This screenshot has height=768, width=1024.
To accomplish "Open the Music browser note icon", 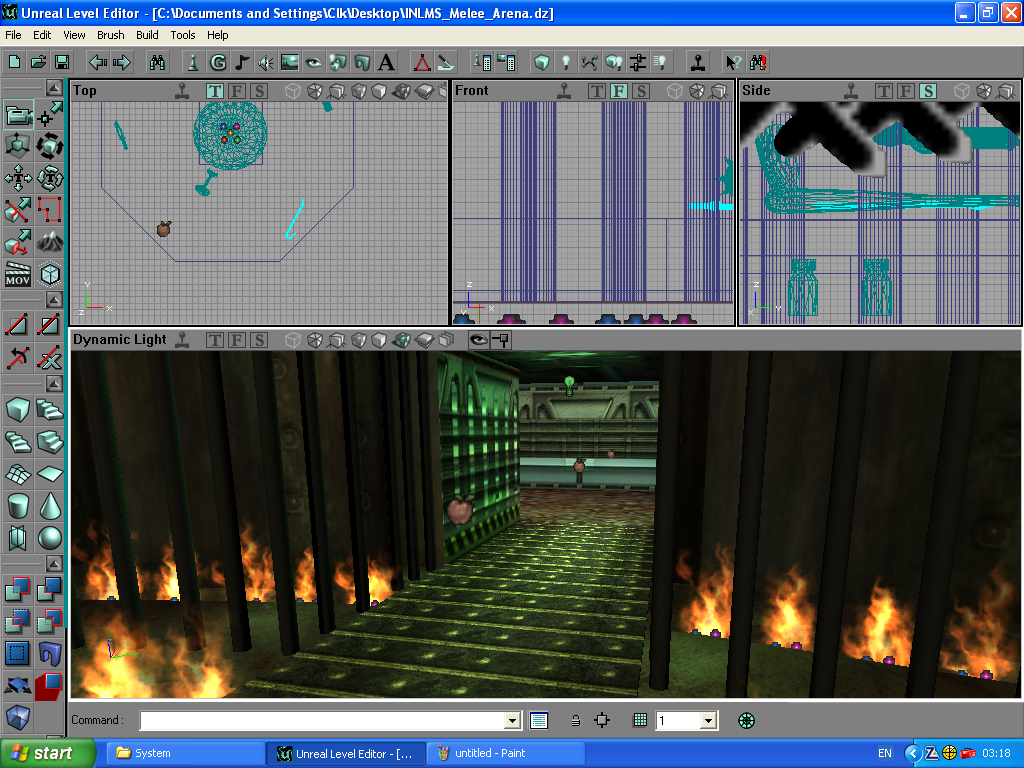I will [x=241, y=62].
